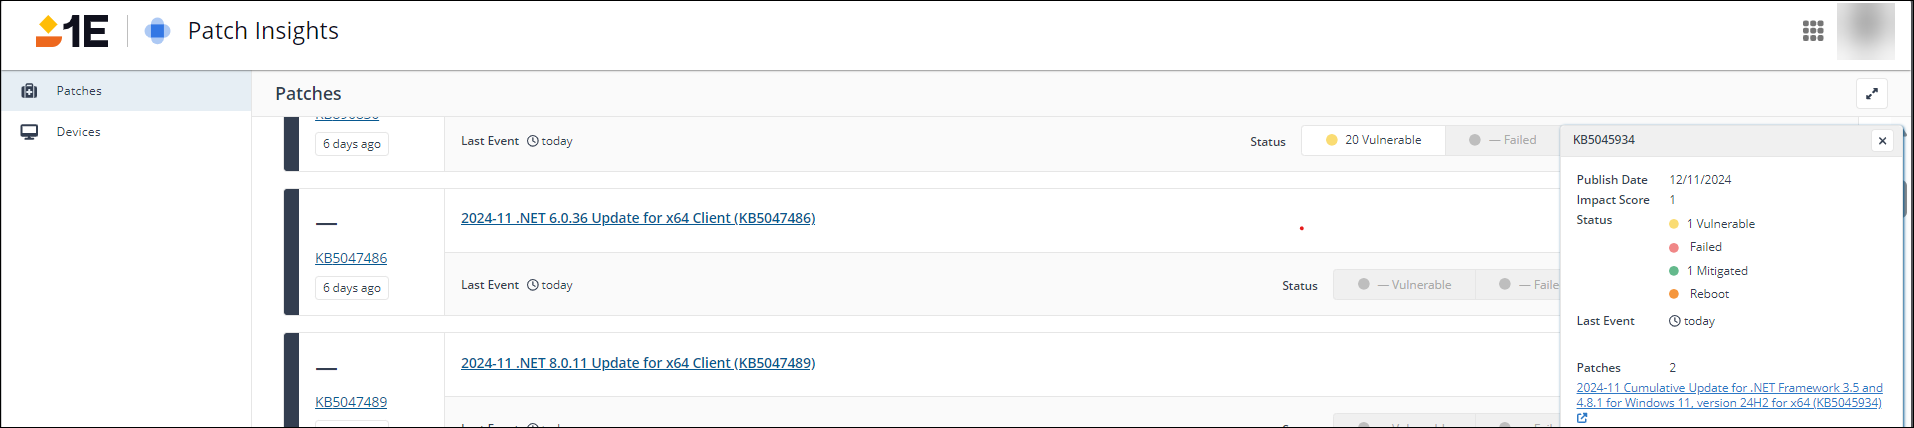1914x428 pixels.
Task: Click the Patches medical-kit sidebar icon
Action: point(29,91)
